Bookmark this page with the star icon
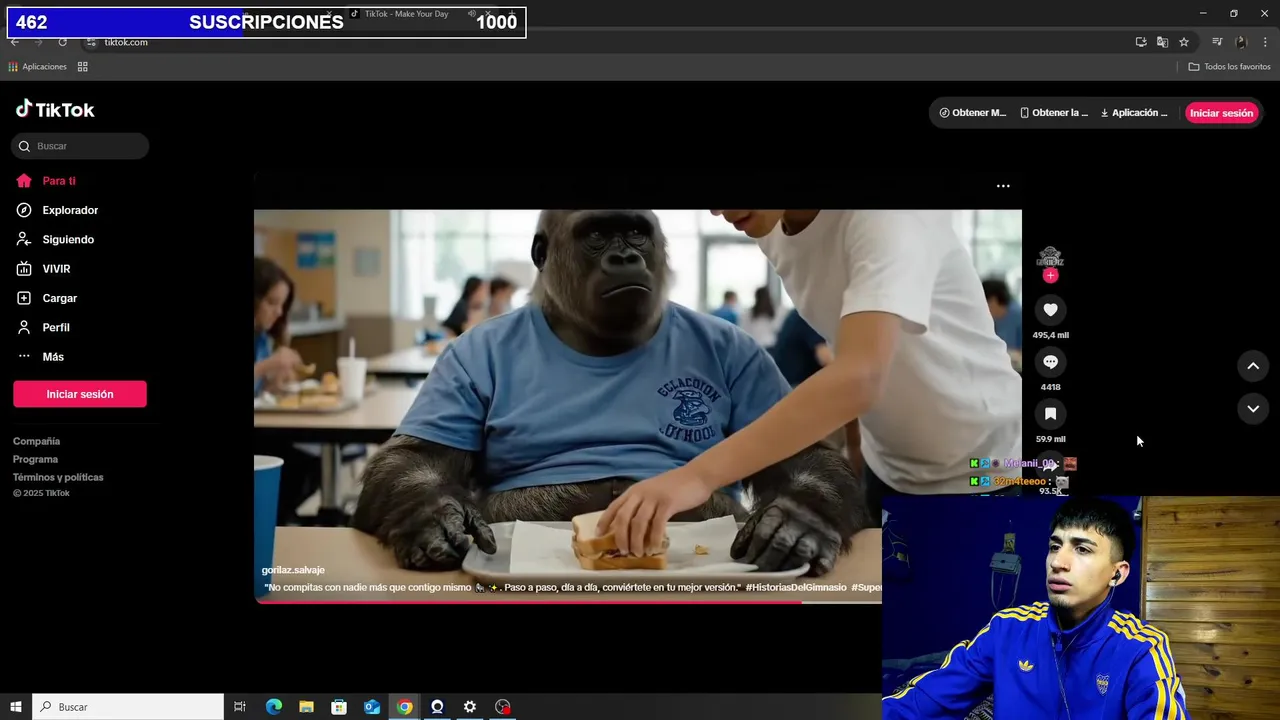Image resolution: width=1280 pixels, height=720 pixels. pos(1184,42)
